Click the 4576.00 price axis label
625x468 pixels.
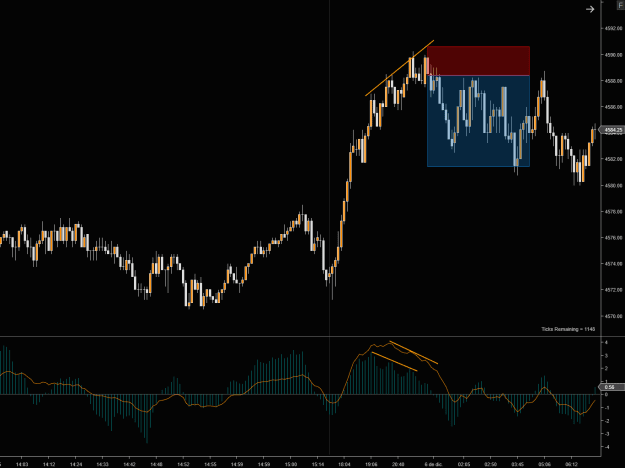(613, 238)
